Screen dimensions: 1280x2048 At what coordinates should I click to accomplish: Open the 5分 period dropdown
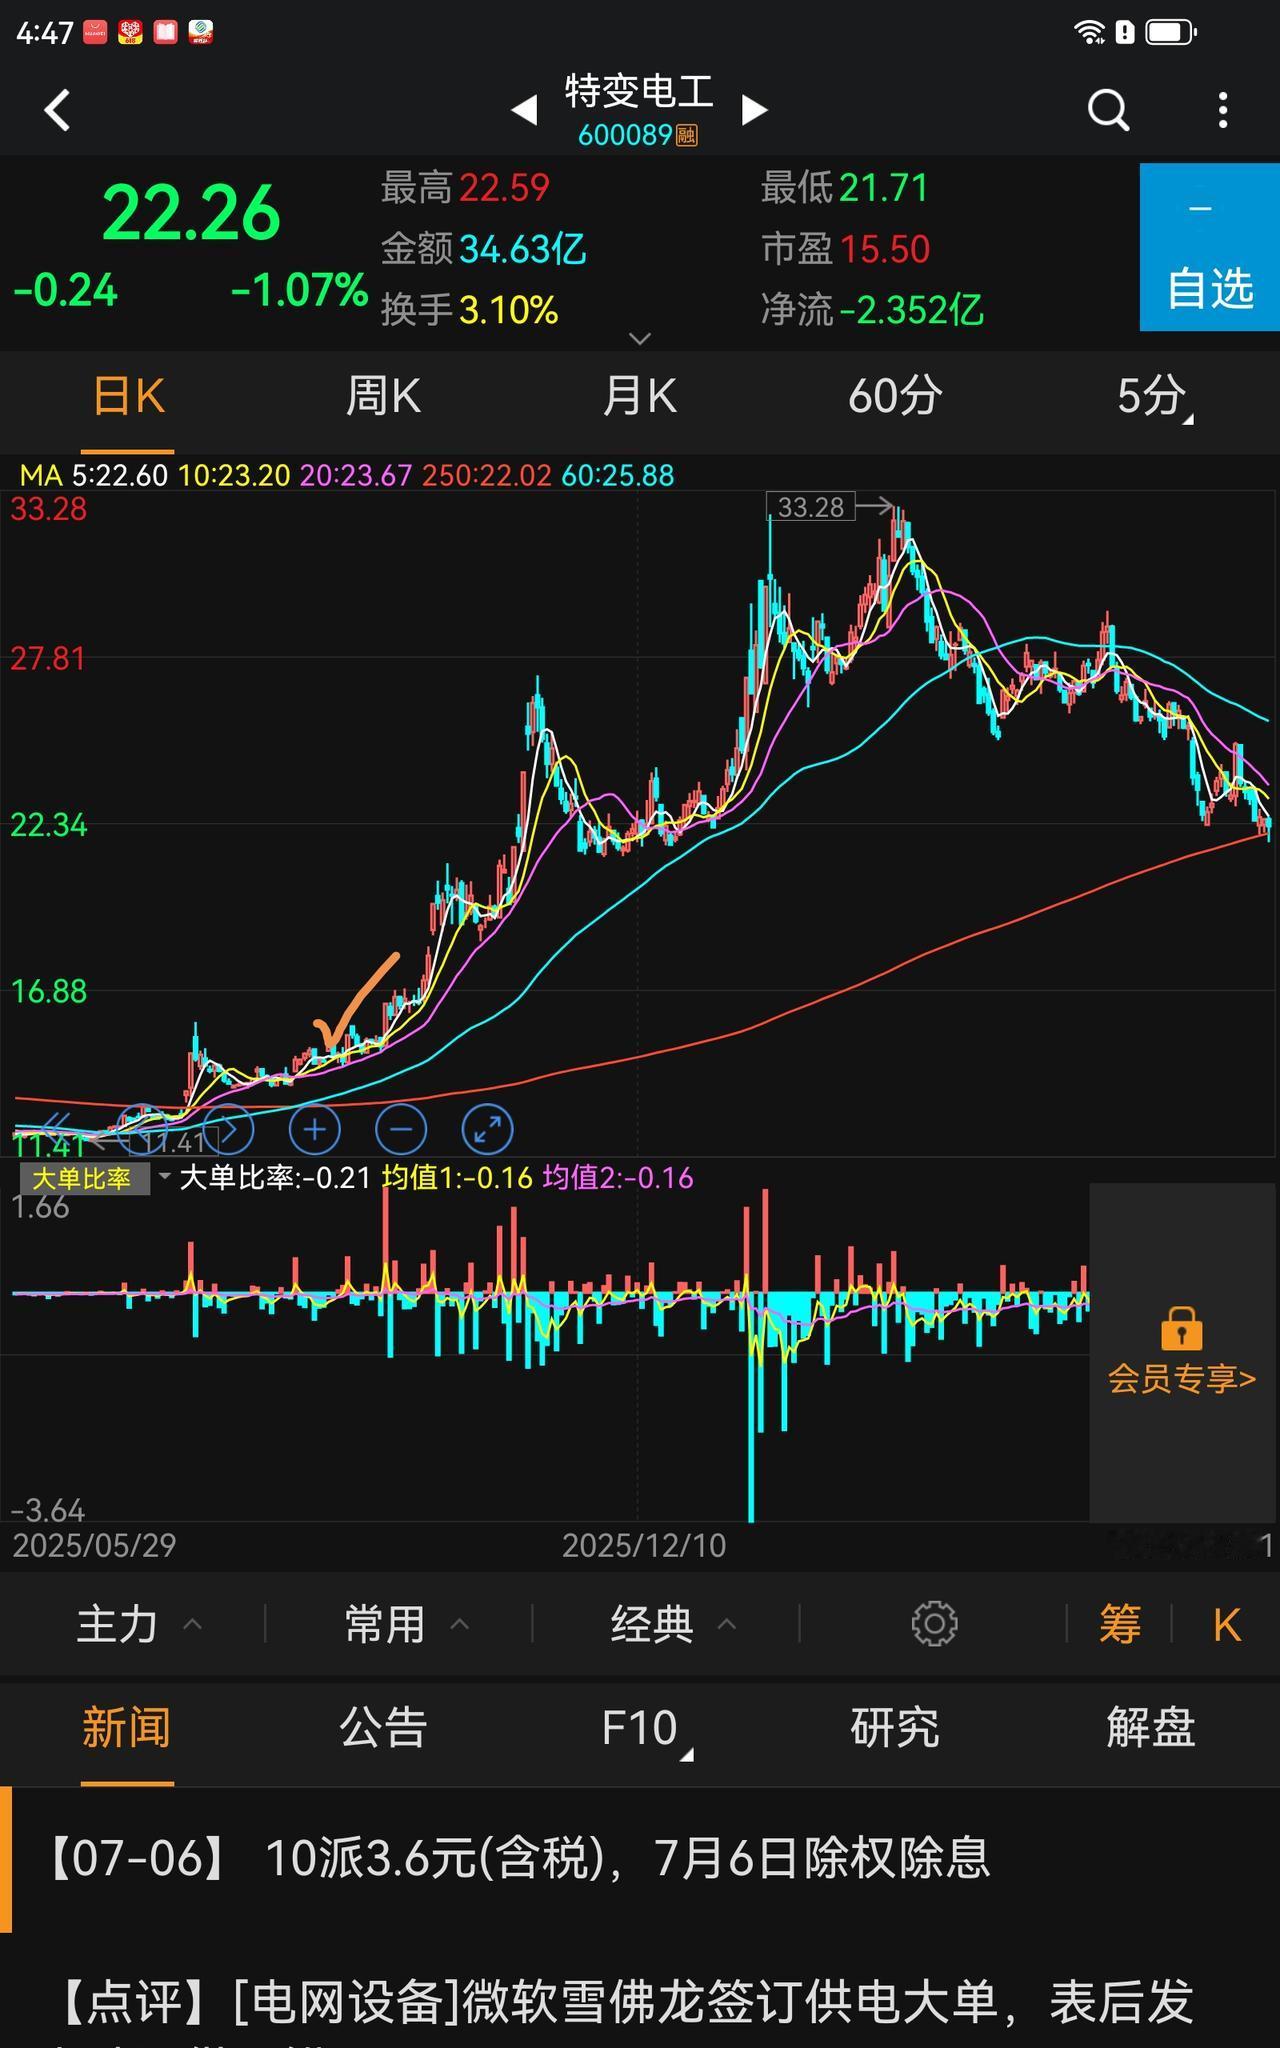point(1153,397)
